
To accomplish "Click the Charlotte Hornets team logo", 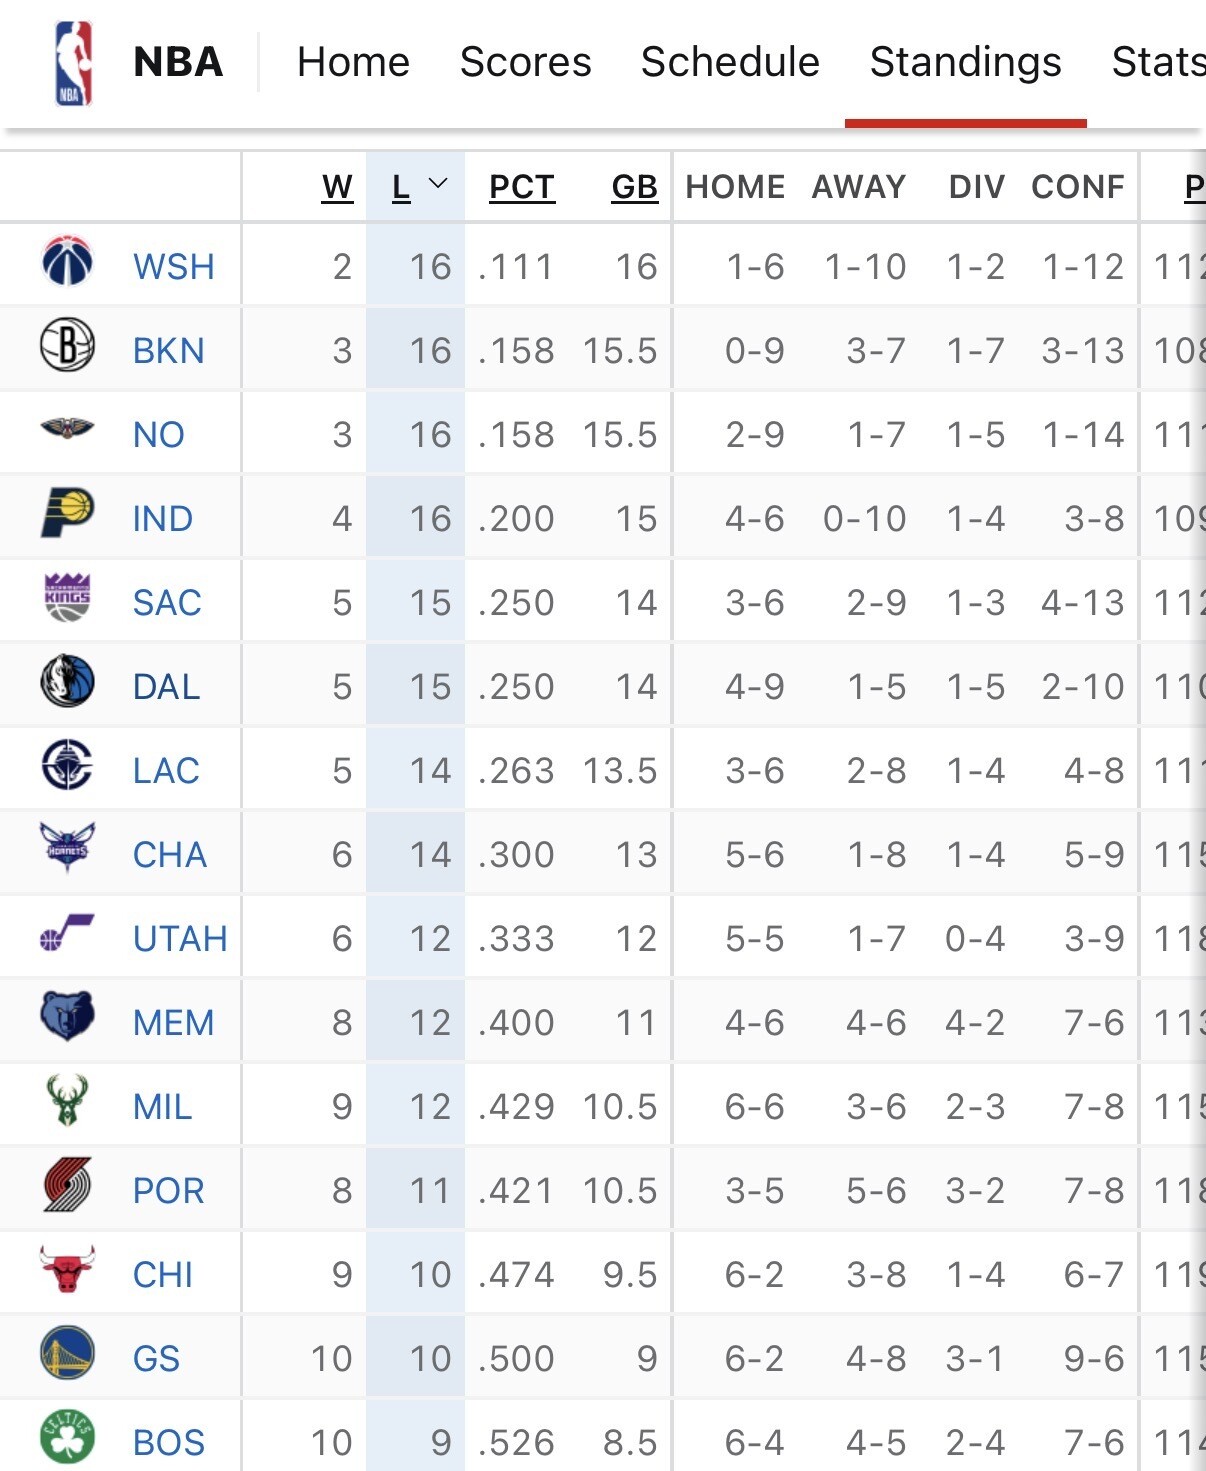I will tap(67, 849).
